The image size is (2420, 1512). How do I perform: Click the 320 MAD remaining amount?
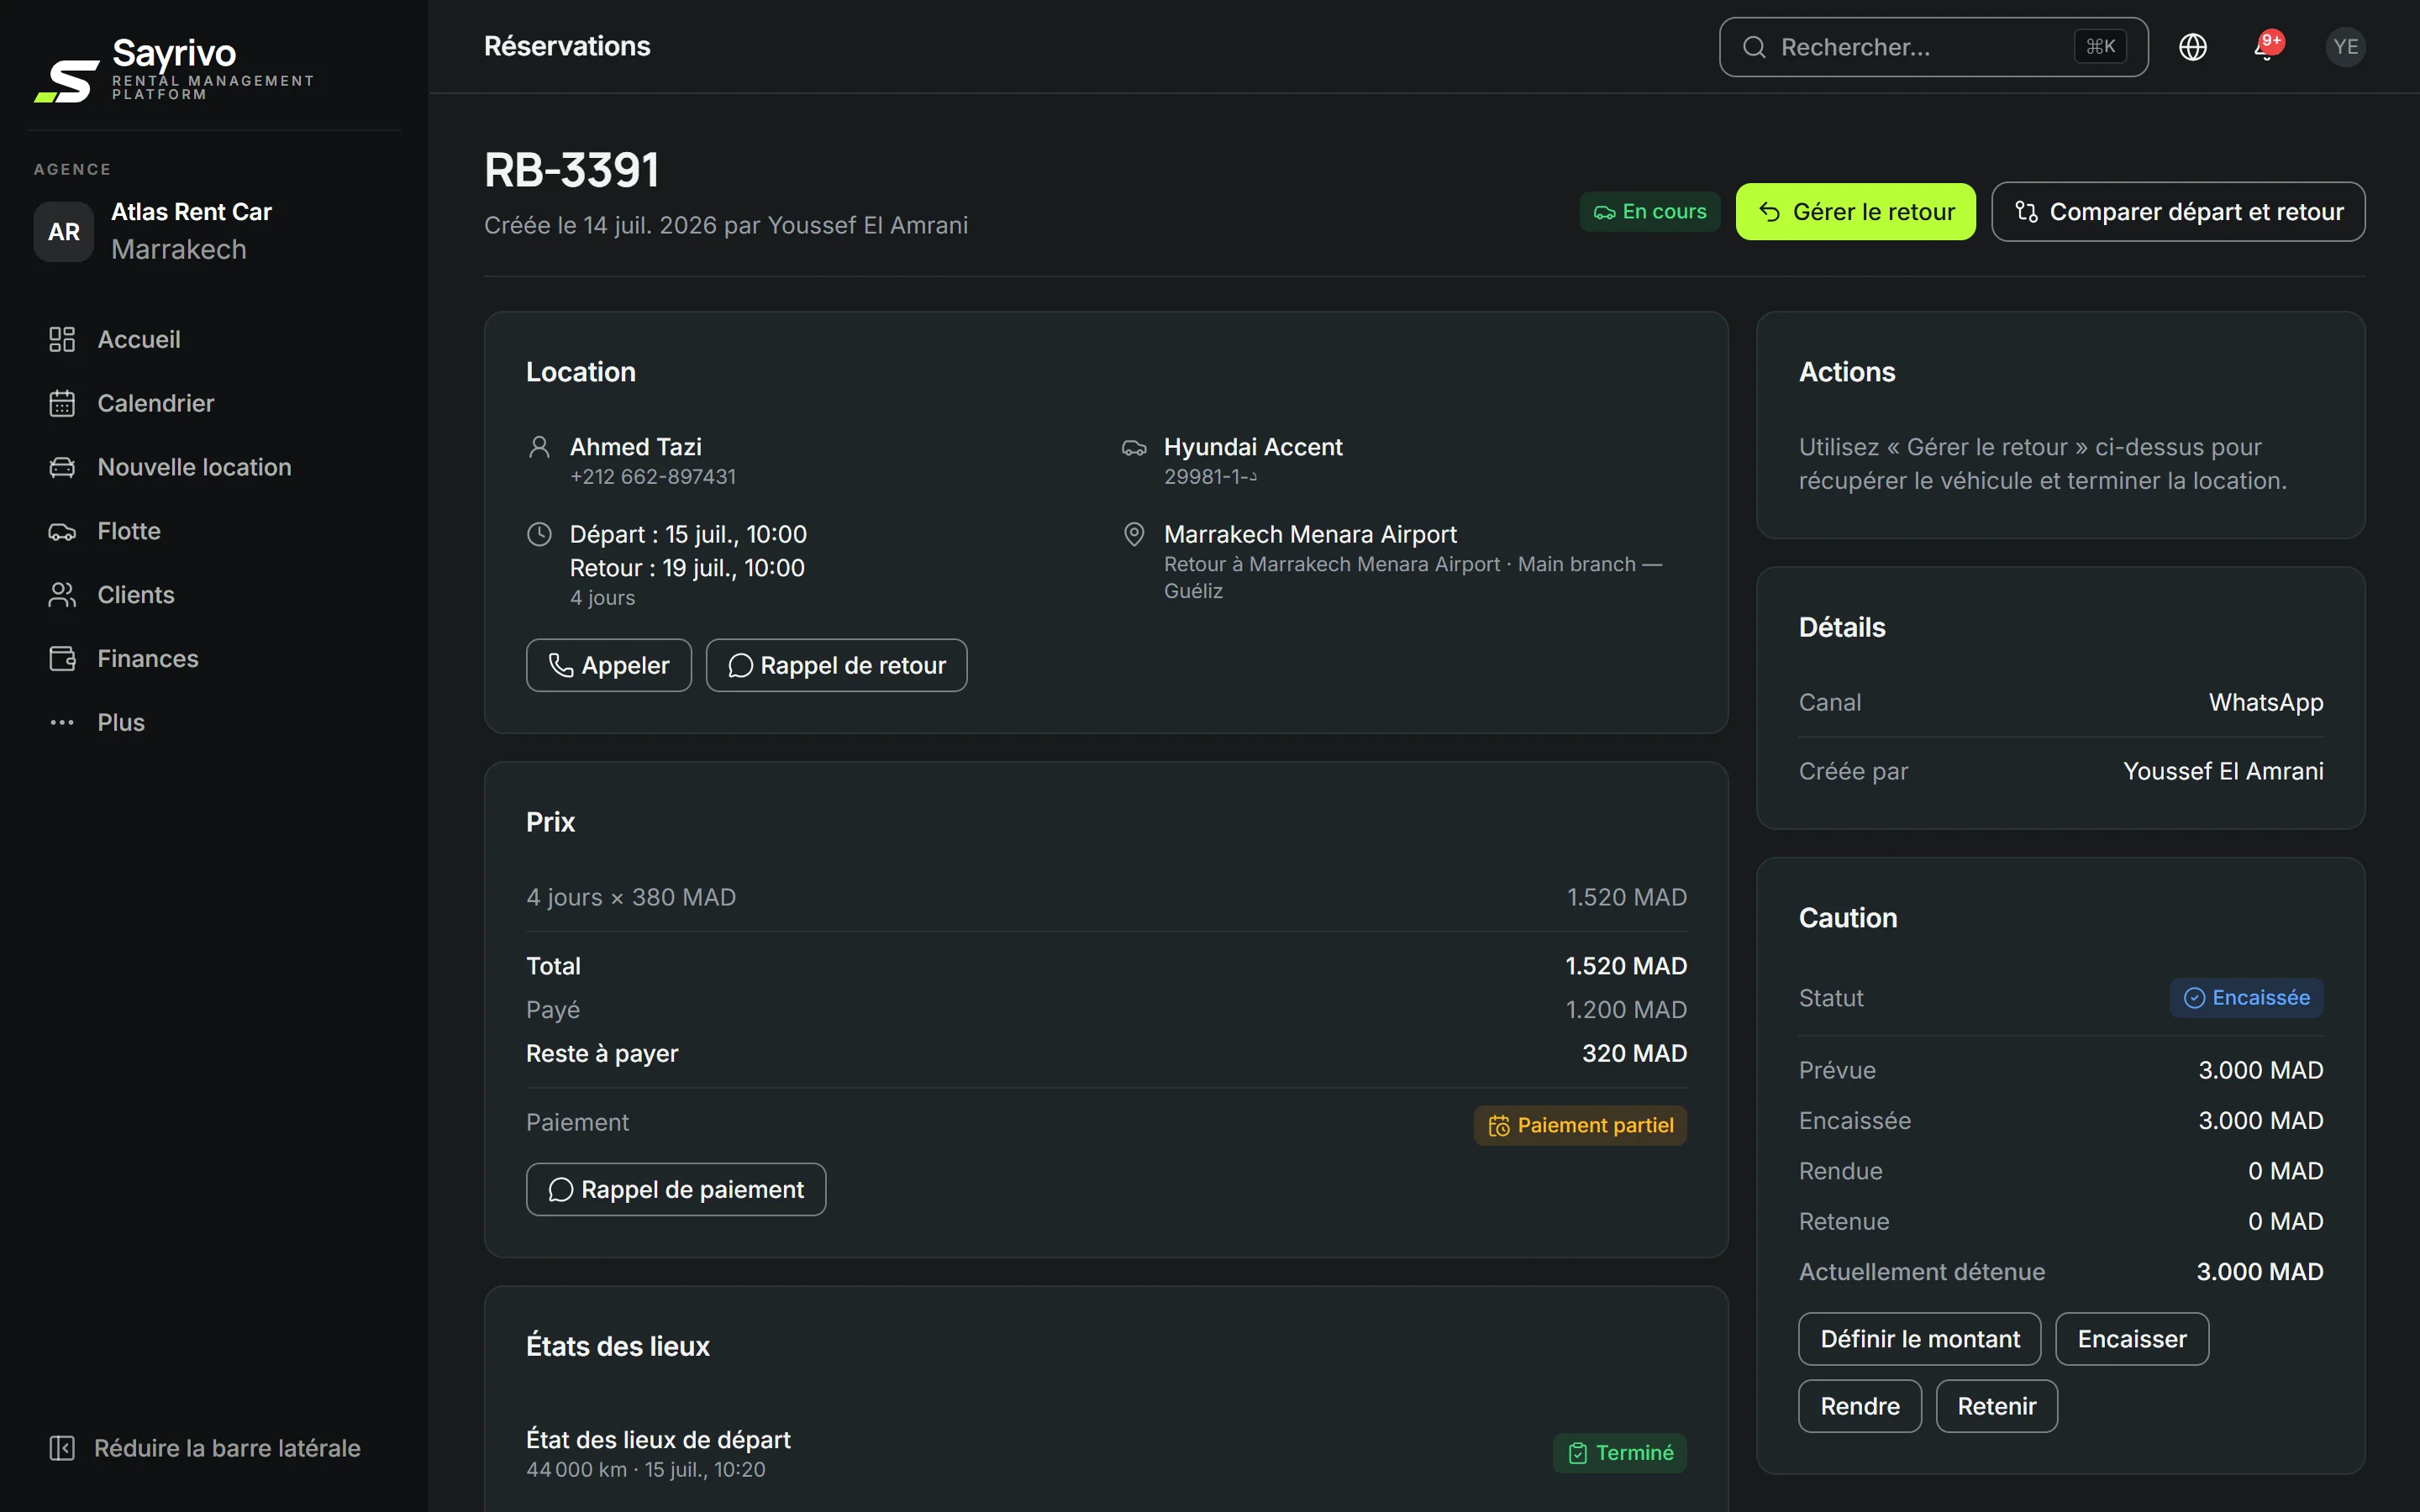[x=1634, y=1053]
